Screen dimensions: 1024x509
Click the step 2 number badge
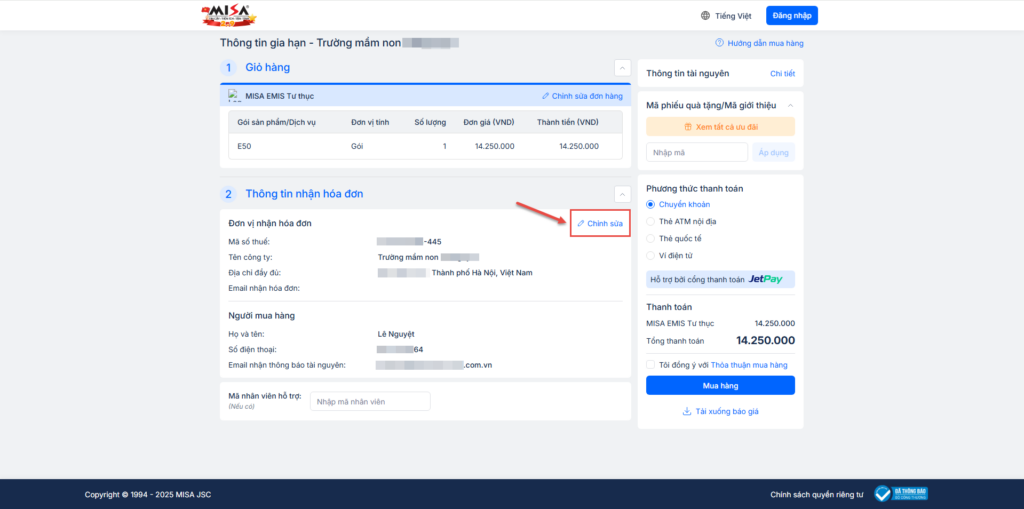(x=229, y=194)
